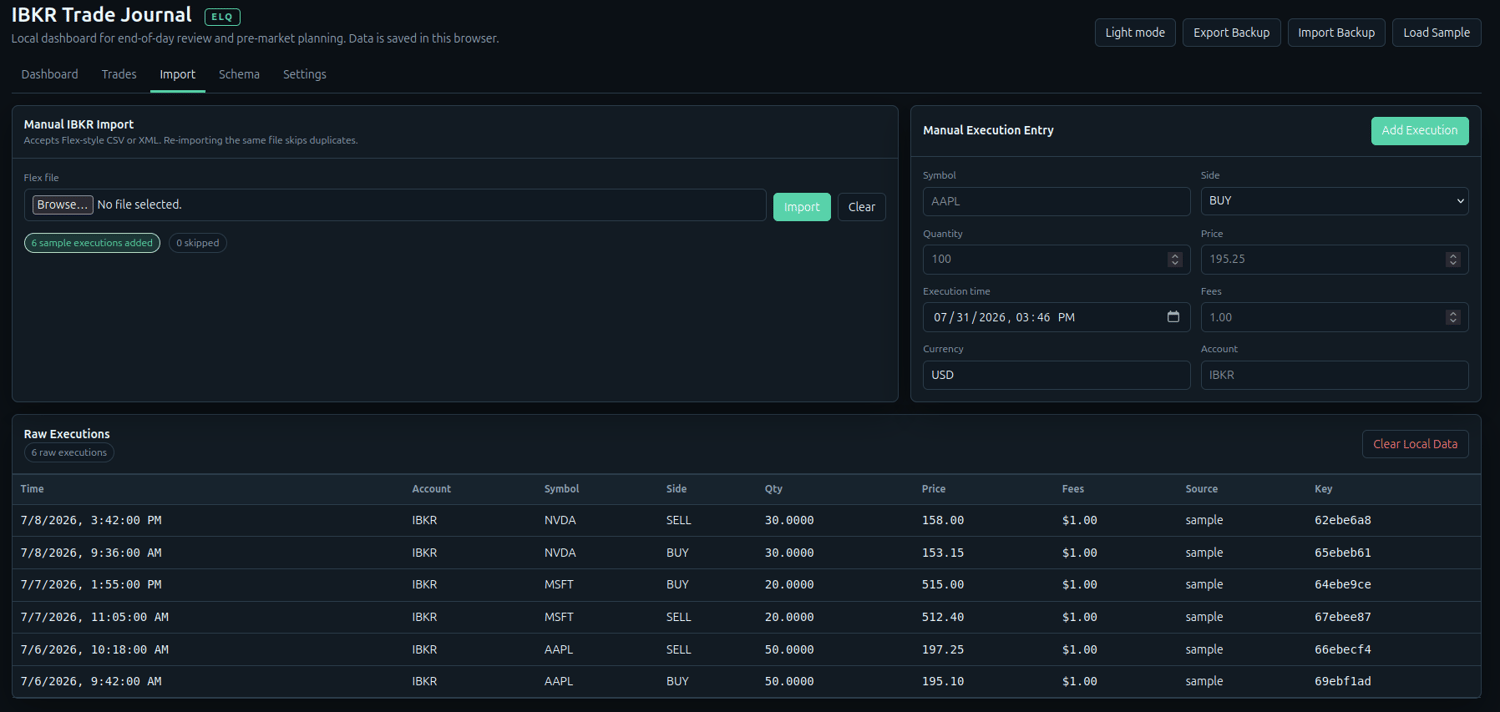Select the 7/6/2026, 9:42:00 AM row time
Image resolution: width=1500 pixels, height=712 pixels.
pos(91,681)
